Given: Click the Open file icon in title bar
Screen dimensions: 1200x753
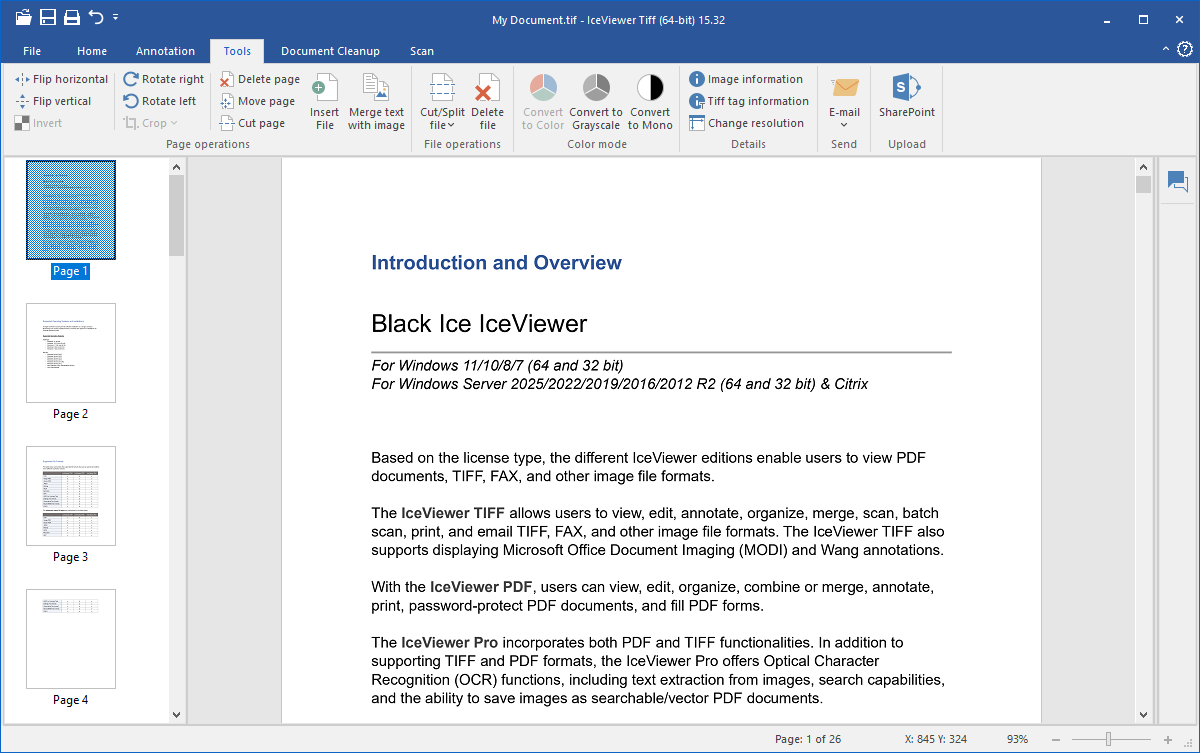Looking at the screenshot, I should click(23, 17).
